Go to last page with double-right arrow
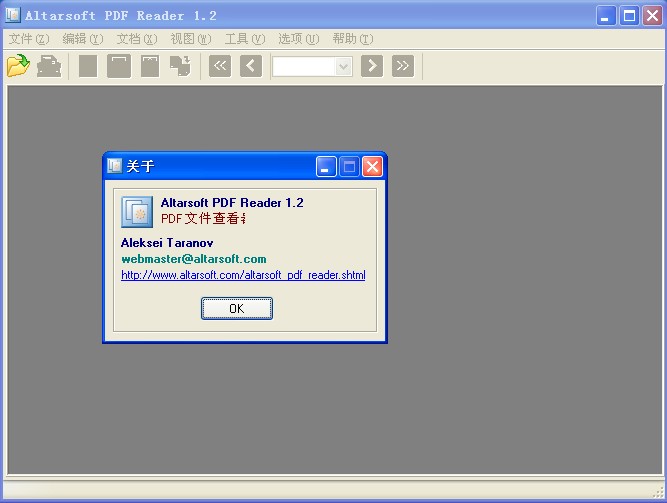667x503 pixels. (403, 66)
